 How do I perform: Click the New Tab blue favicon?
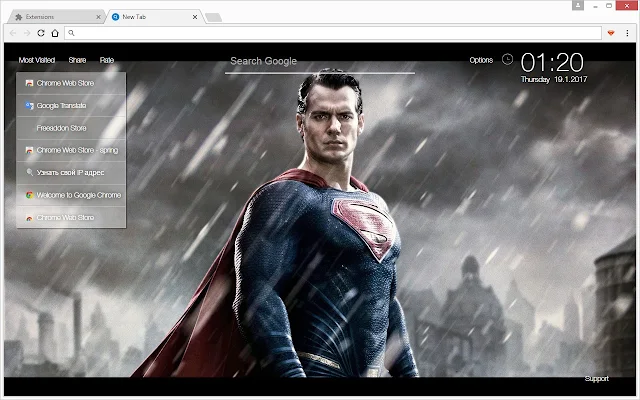tap(116, 17)
